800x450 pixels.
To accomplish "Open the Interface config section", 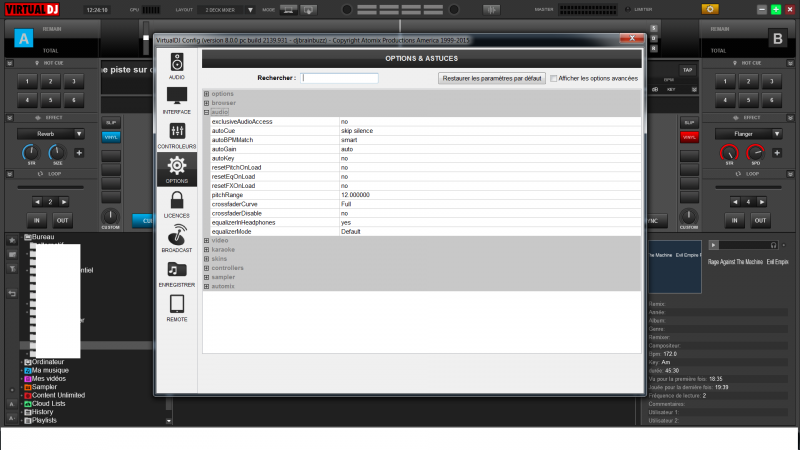I will click(x=177, y=100).
